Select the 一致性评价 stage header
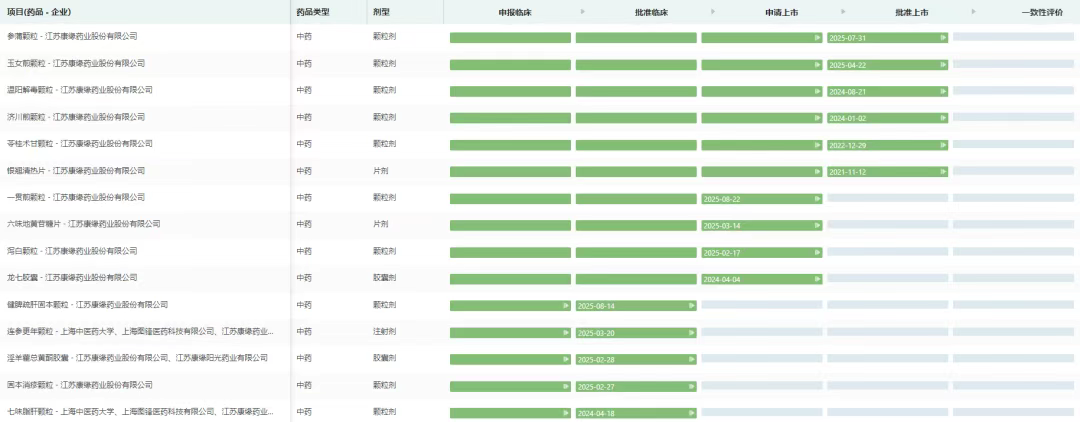The height and width of the screenshot is (422, 1080). [x=1042, y=12]
